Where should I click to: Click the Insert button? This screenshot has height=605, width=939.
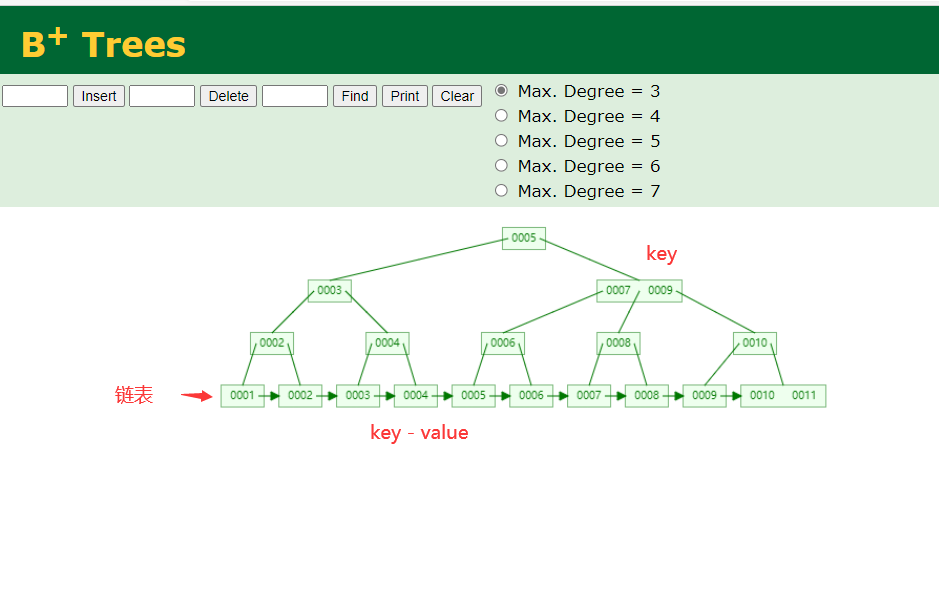click(99, 96)
